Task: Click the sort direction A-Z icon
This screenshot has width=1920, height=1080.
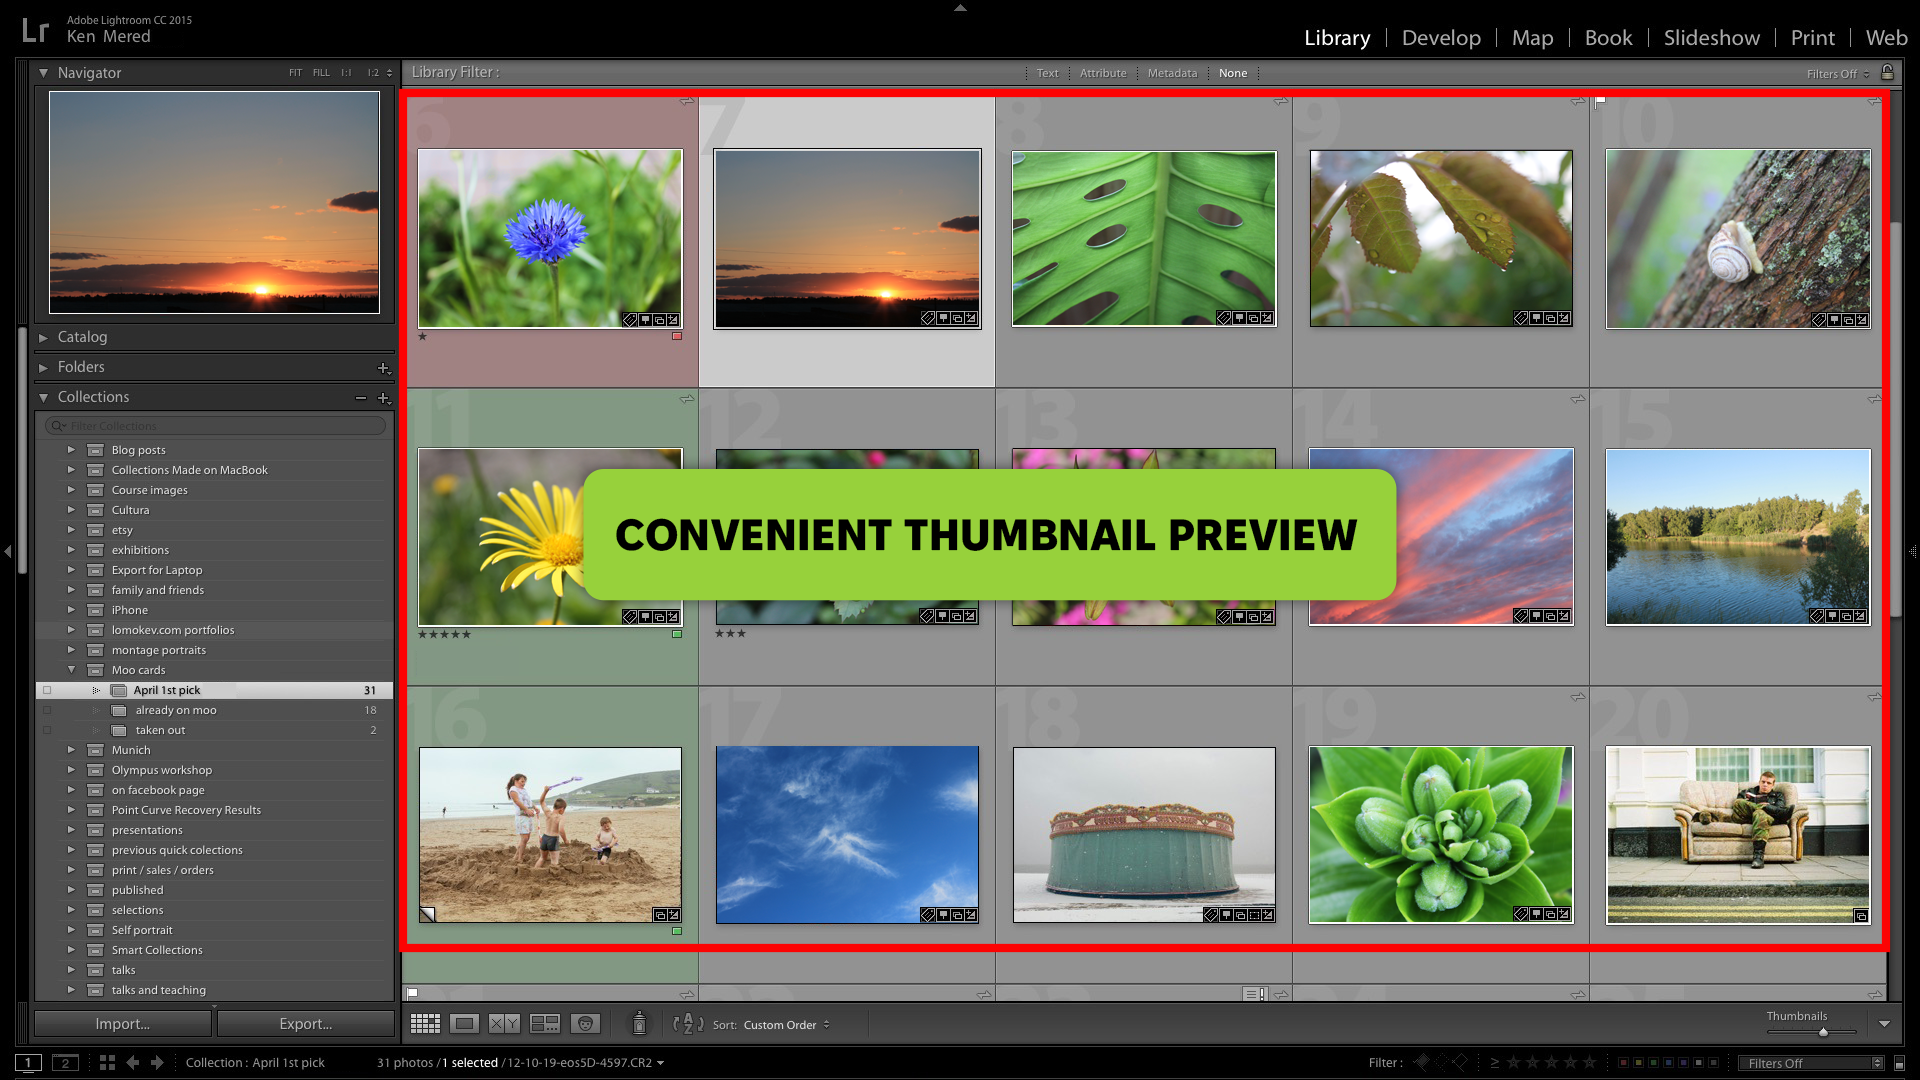Action: pos(688,1024)
